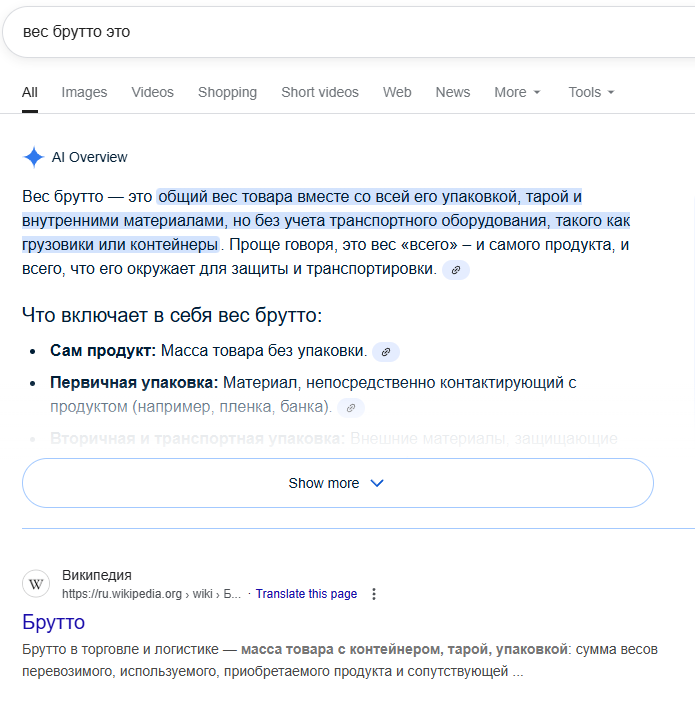Open the More dropdown menu
This screenshot has height=704, width=695.
click(x=517, y=92)
